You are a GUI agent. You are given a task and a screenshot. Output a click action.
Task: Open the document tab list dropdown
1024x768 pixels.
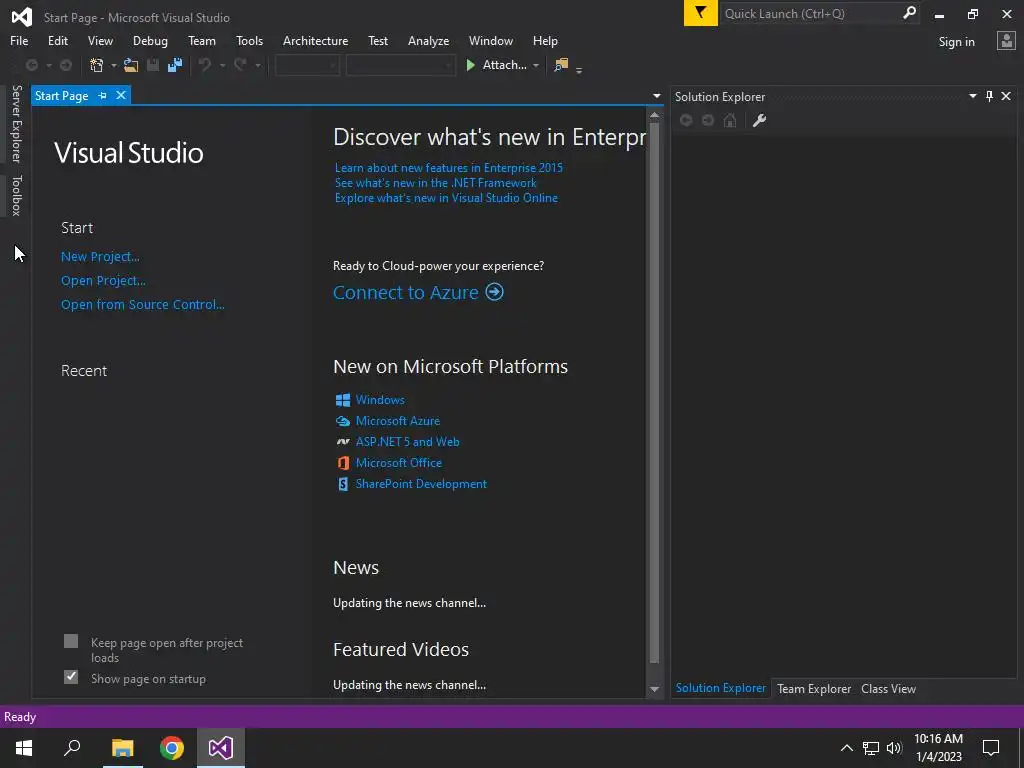click(656, 96)
